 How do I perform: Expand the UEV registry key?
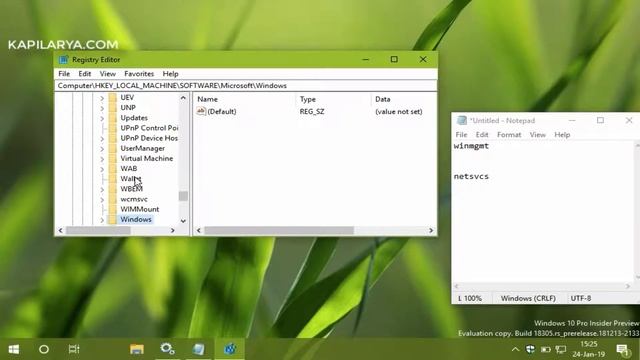(x=102, y=98)
